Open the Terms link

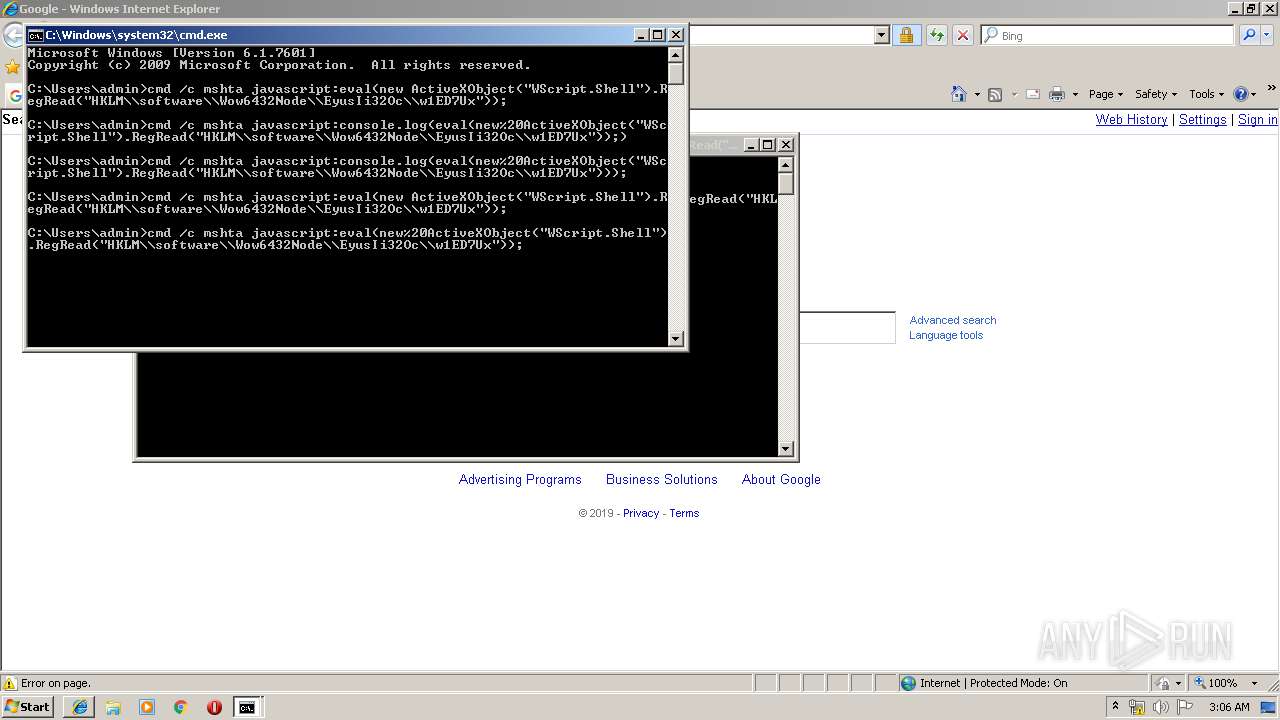coord(684,513)
